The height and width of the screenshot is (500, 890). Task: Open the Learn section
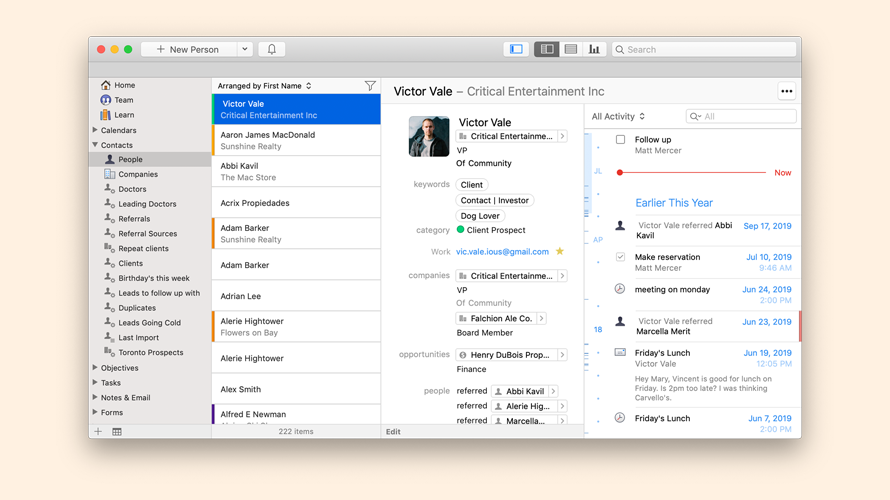coord(124,115)
